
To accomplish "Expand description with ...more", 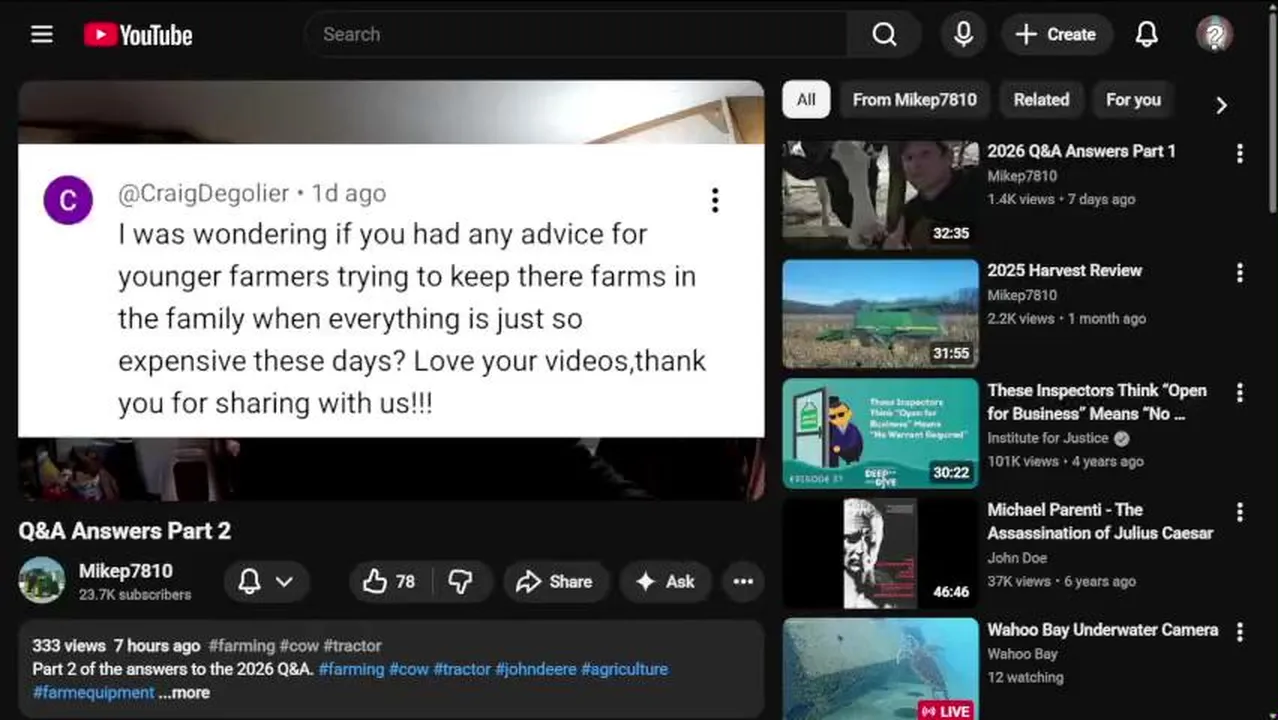I will [184, 692].
